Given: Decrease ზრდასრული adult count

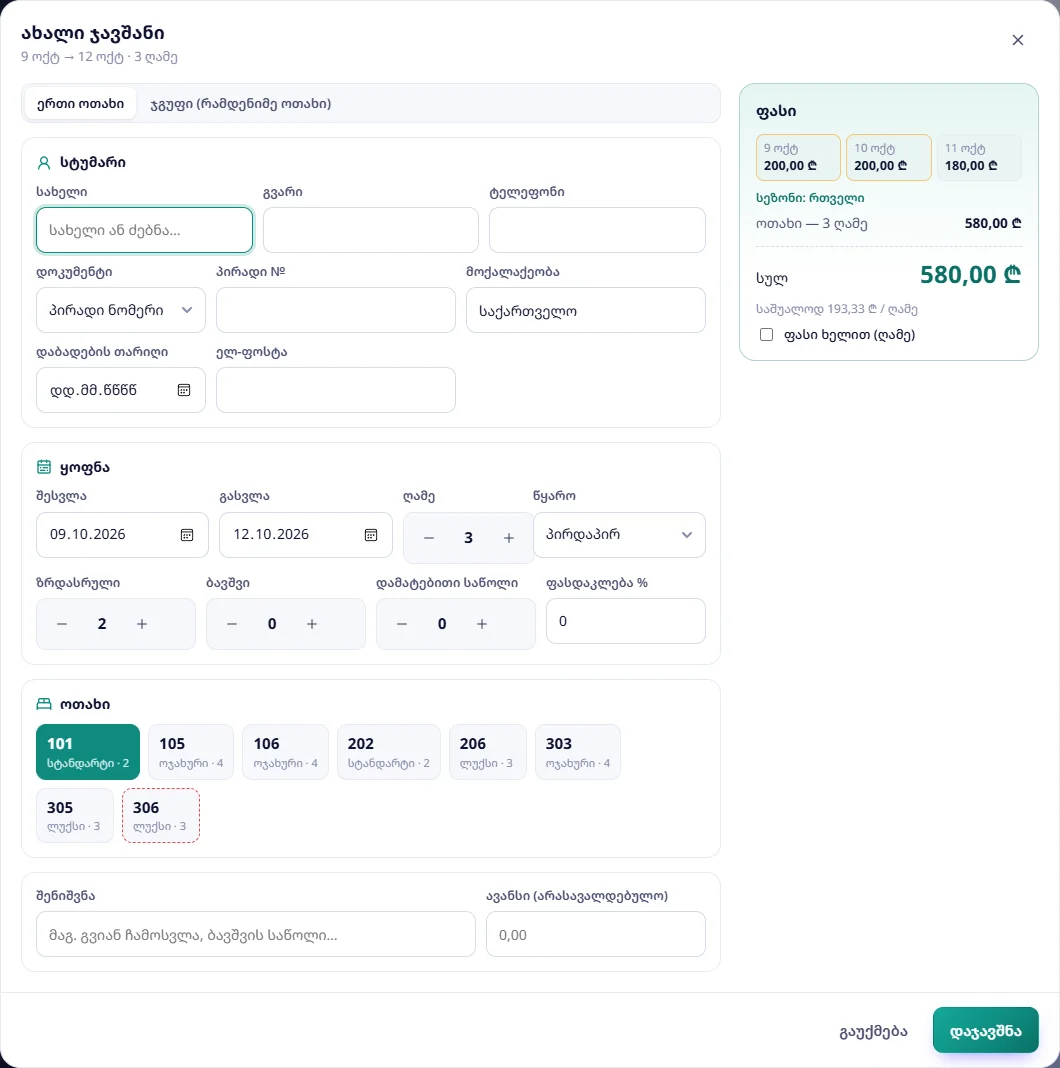Looking at the screenshot, I should (x=62, y=624).
